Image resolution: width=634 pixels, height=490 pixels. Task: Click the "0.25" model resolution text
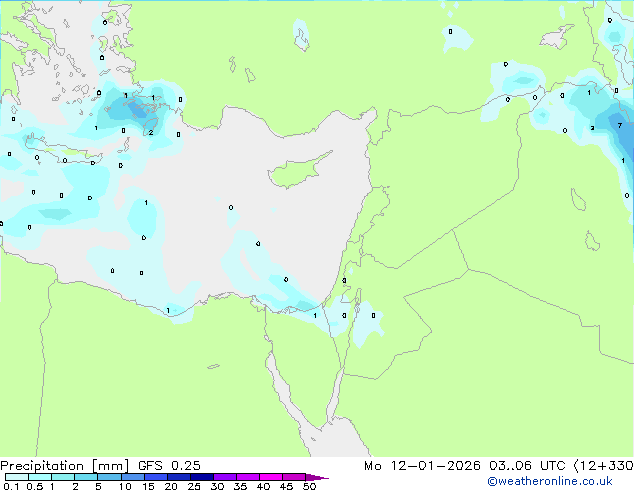(186, 466)
